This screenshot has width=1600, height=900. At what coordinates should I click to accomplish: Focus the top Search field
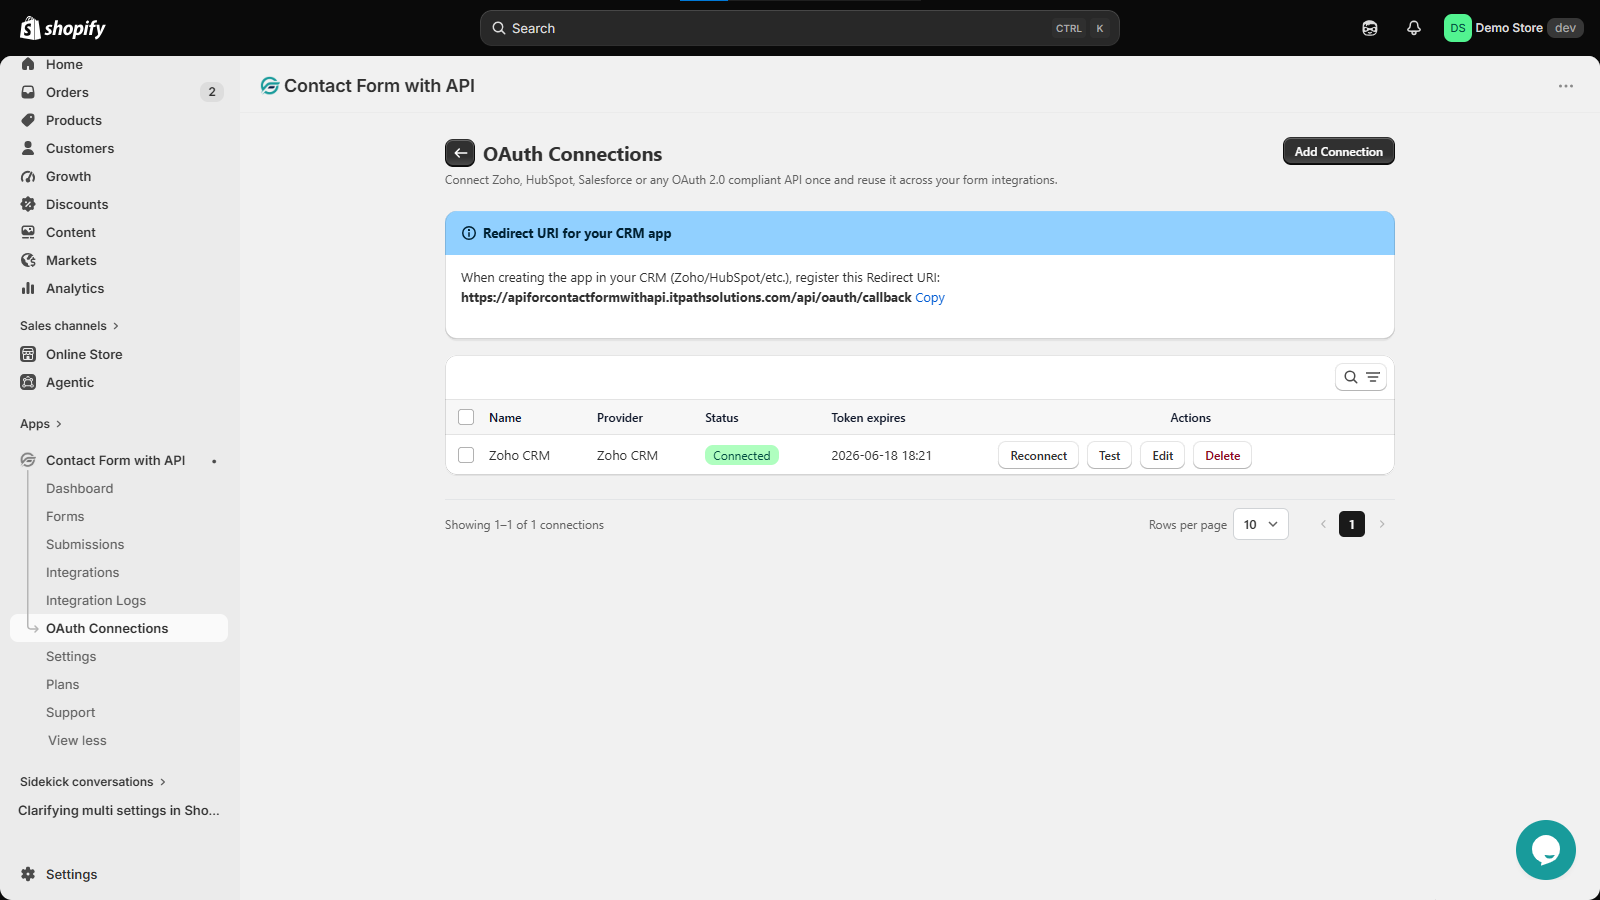(800, 28)
